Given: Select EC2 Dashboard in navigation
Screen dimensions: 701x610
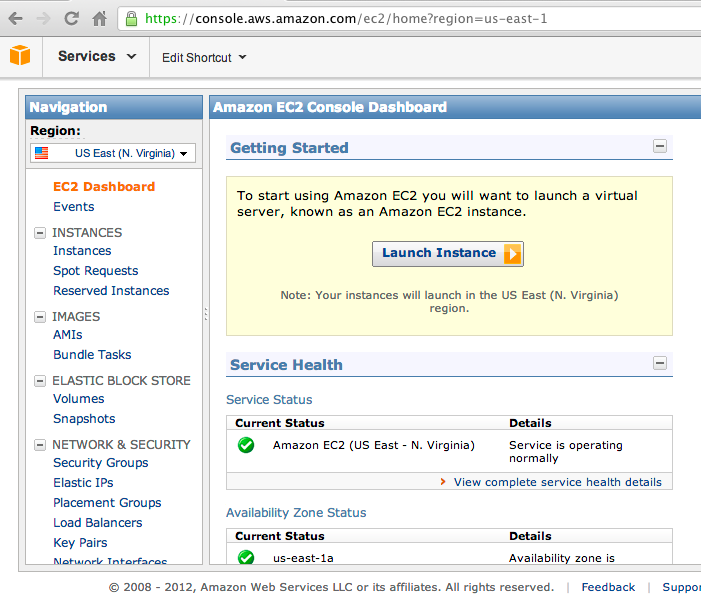Looking at the screenshot, I should tap(104, 186).
